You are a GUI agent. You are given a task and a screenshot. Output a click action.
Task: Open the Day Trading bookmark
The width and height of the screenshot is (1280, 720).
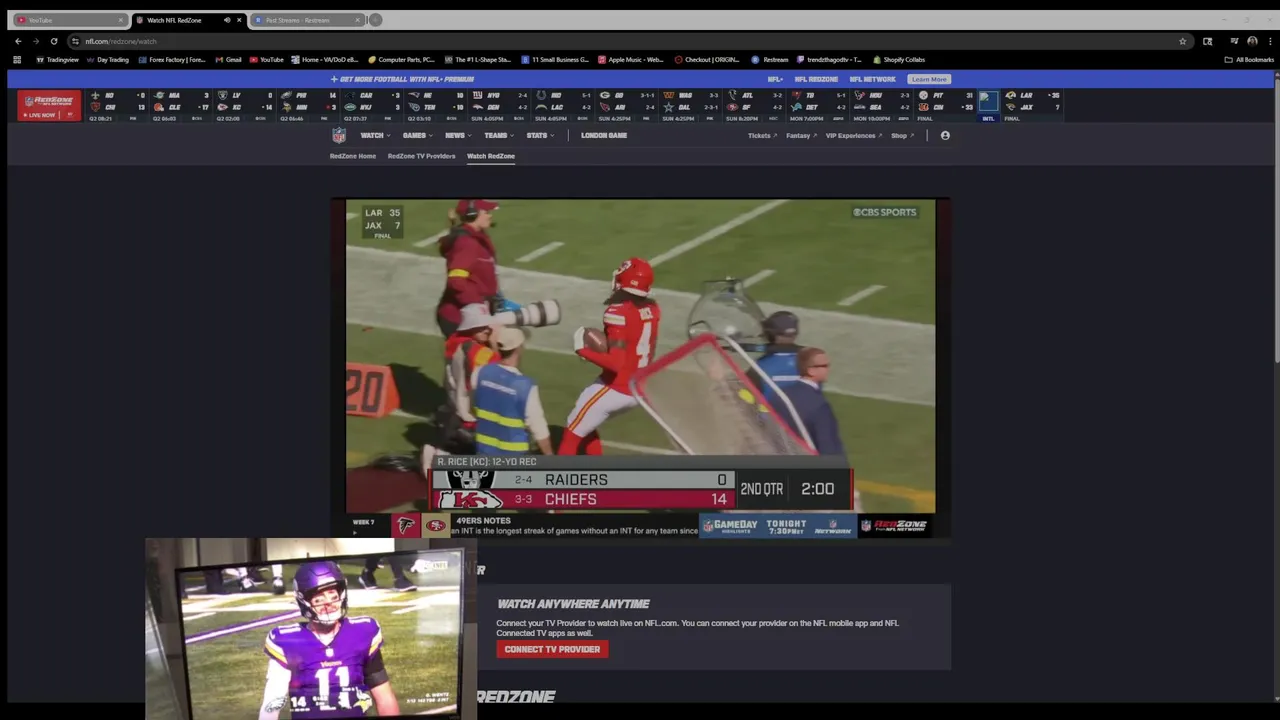click(x=108, y=59)
